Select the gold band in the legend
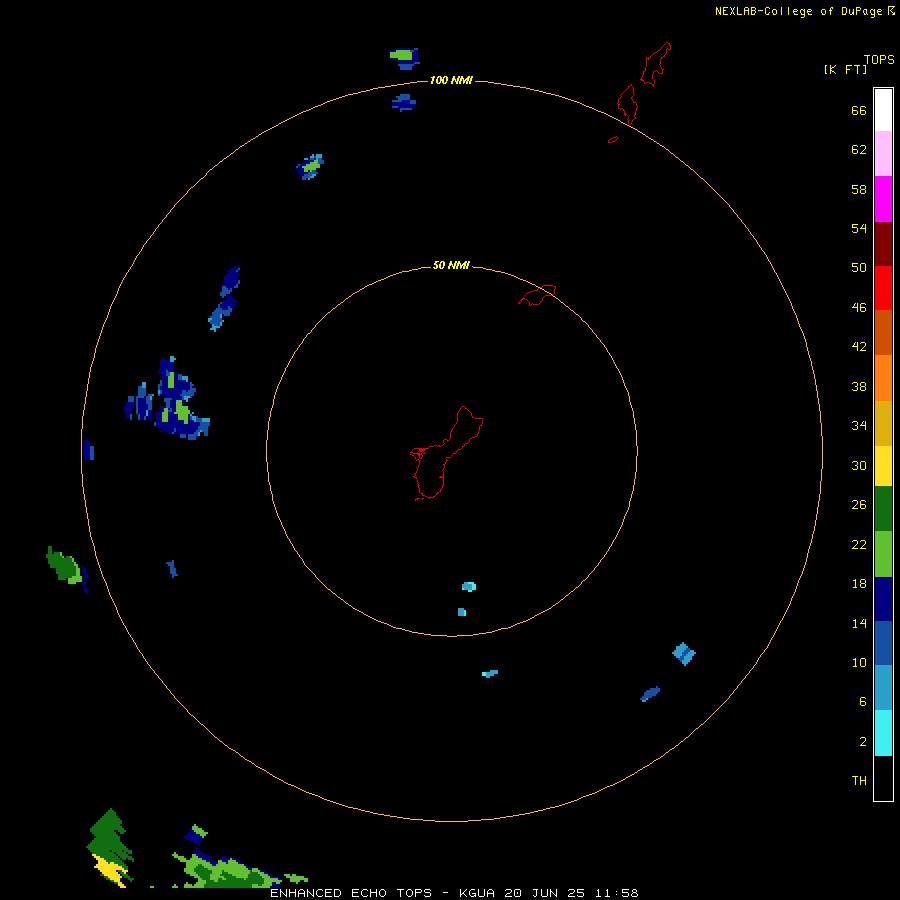This screenshot has height=900, width=900. pos(883,423)
